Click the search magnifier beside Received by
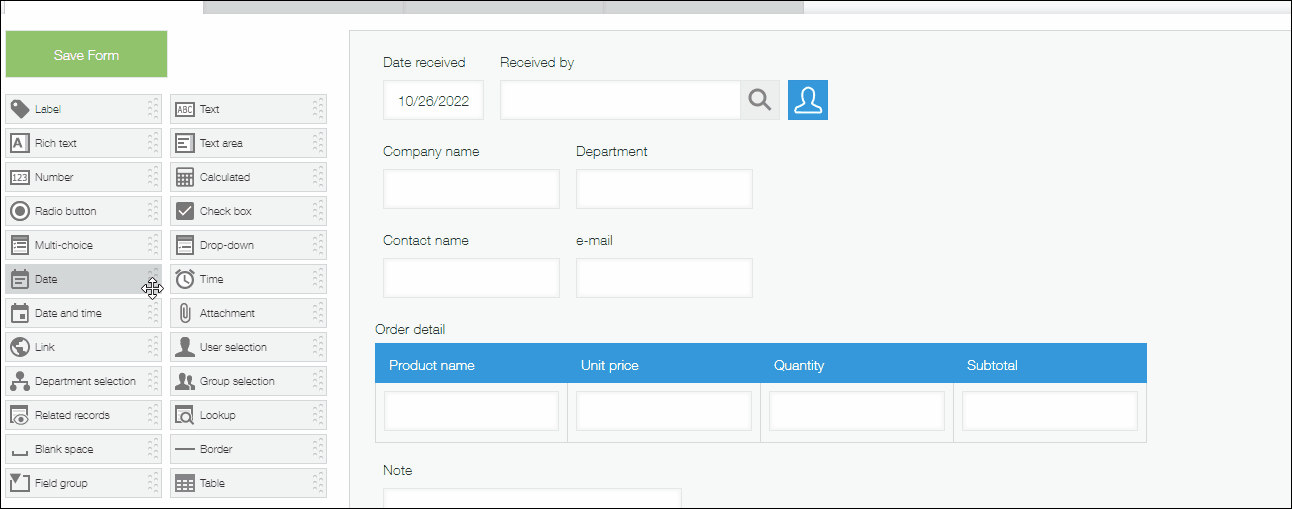The width and height of the screenshot is (1292, 509). (760, 100)
